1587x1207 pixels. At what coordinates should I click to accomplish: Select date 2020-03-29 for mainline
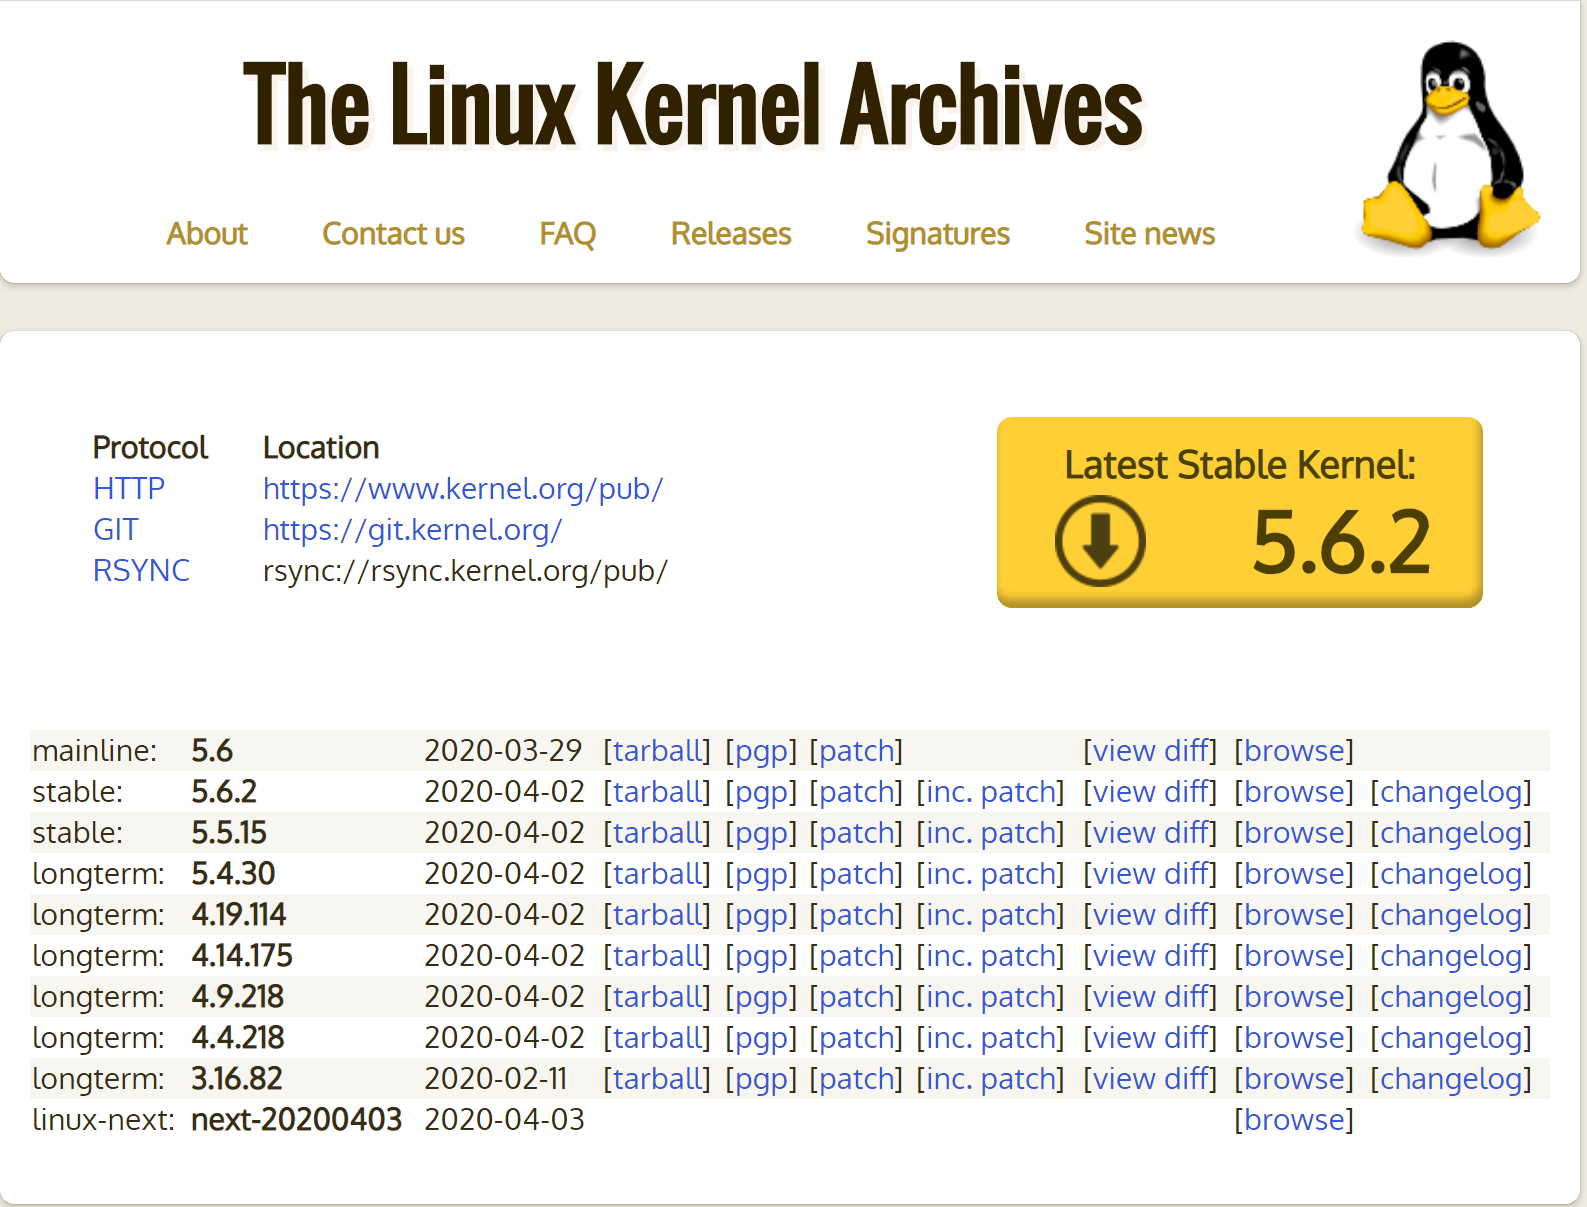tap(503, 750)
